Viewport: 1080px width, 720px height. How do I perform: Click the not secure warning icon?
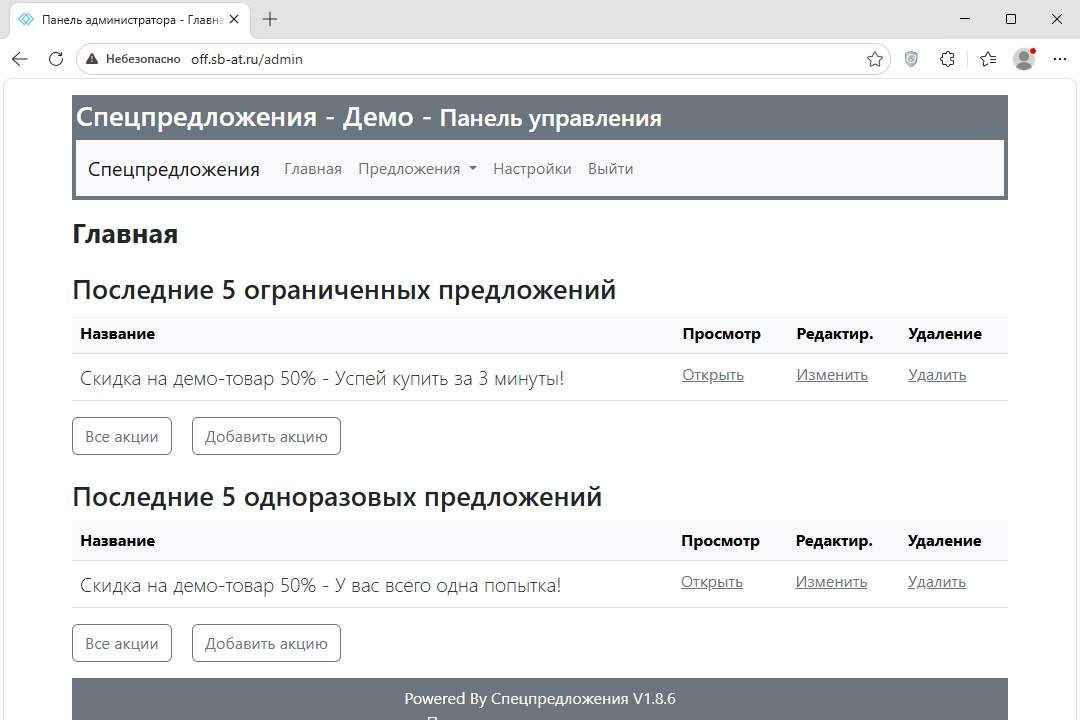point(92,59)
